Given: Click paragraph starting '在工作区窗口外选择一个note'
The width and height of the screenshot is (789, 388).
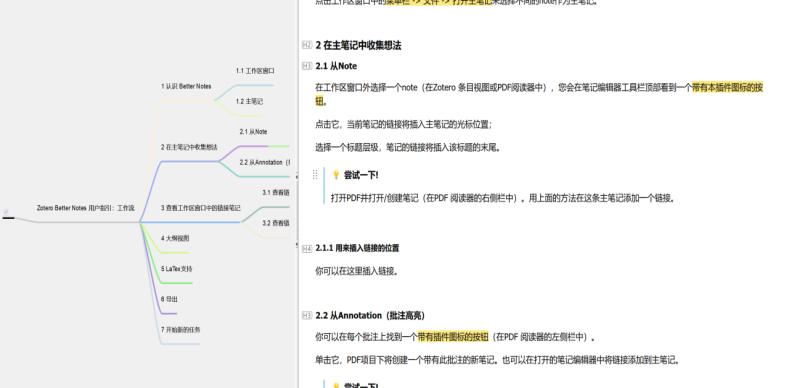Looking at the screenshot, I should coord(539,94).
